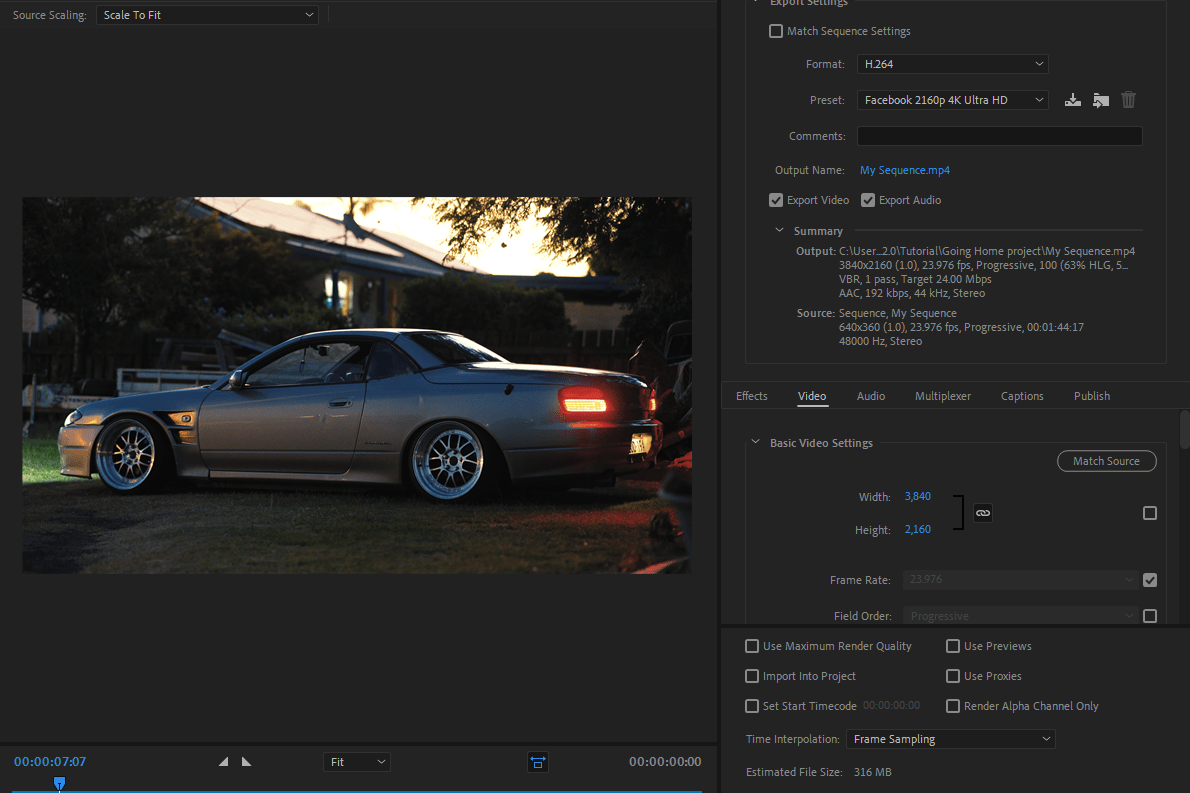This screenshot has height=793, width=1190.
Task: Enable Match Sequence Settings
Action: (776, 31)
